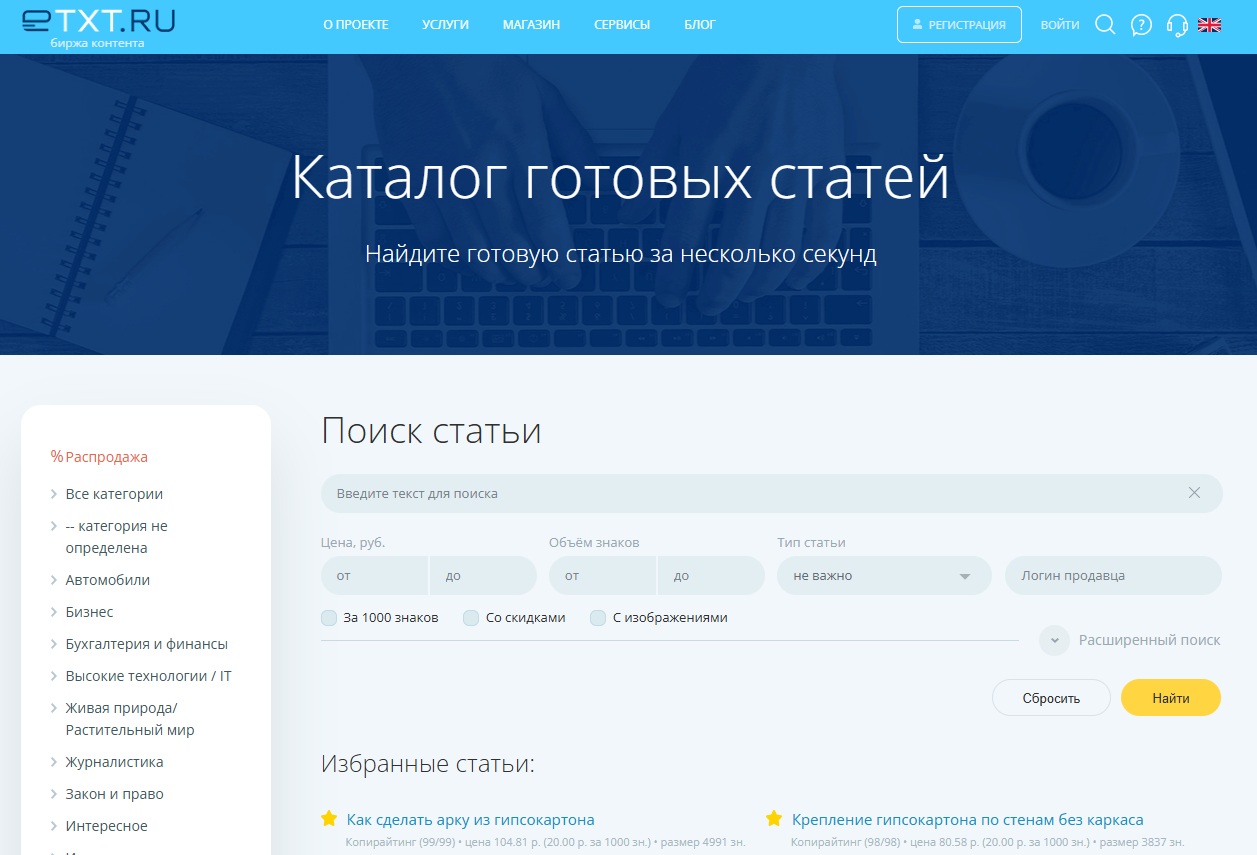Open the search magnifier icon in header

[1105, 25]
